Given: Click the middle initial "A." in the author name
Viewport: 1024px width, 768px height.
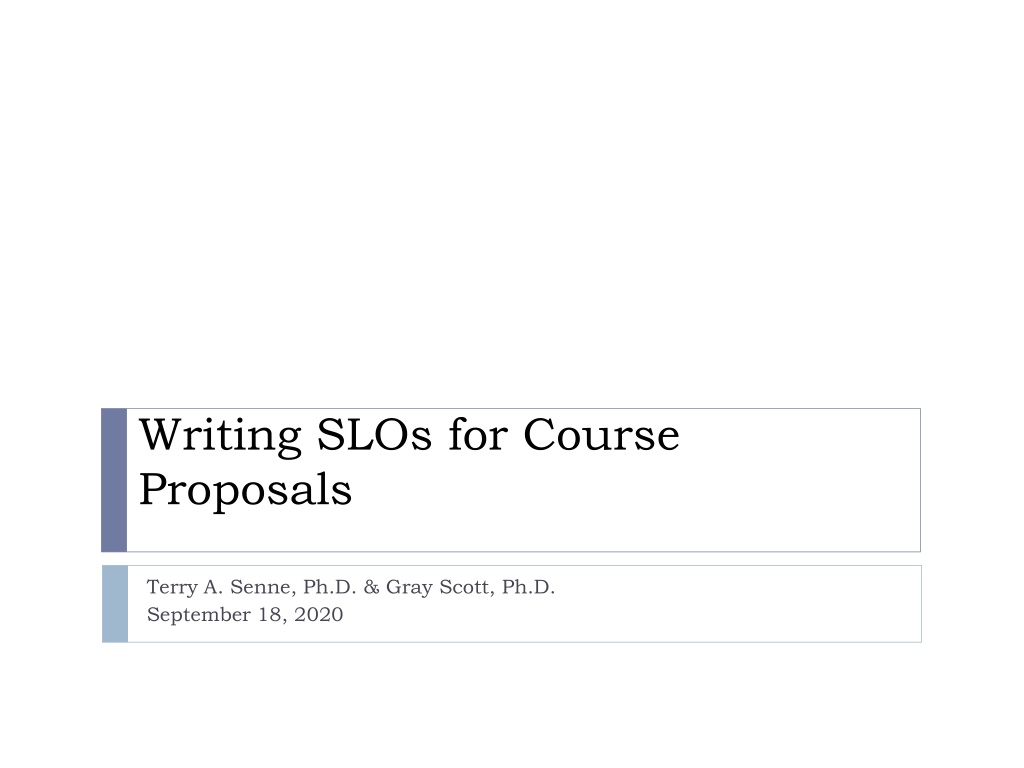Looking at the screenshot, I should 214,587.
